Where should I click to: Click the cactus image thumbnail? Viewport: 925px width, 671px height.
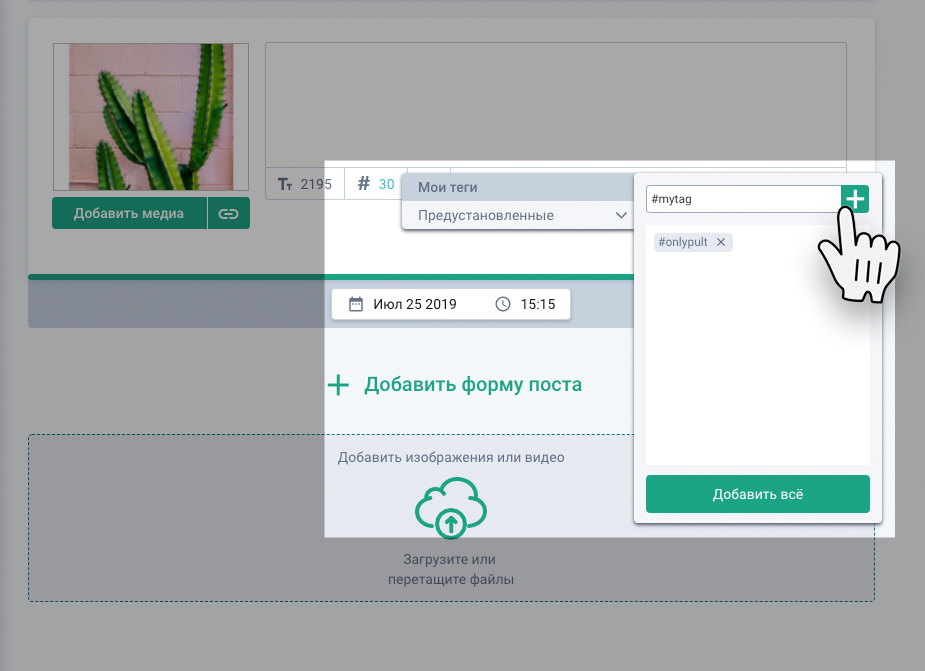tap(150, 116)
